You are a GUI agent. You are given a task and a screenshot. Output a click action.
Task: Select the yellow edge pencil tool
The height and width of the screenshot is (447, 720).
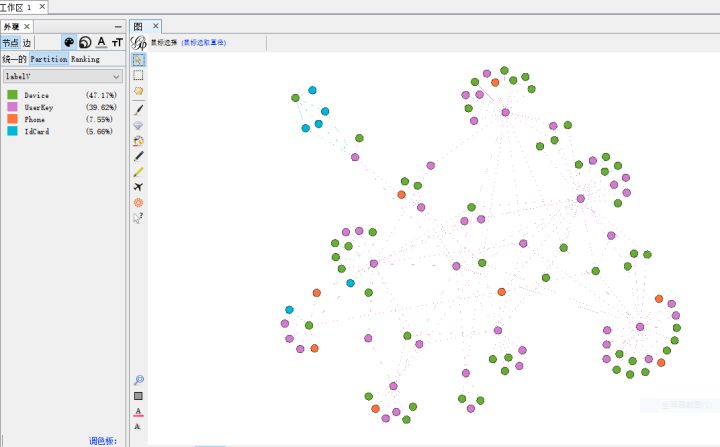point(138,172)
